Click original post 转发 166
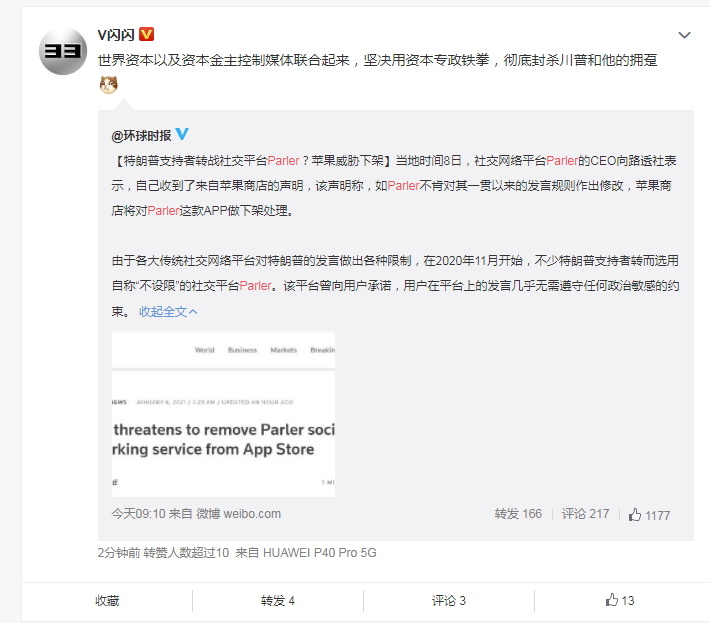 (518, 514)
